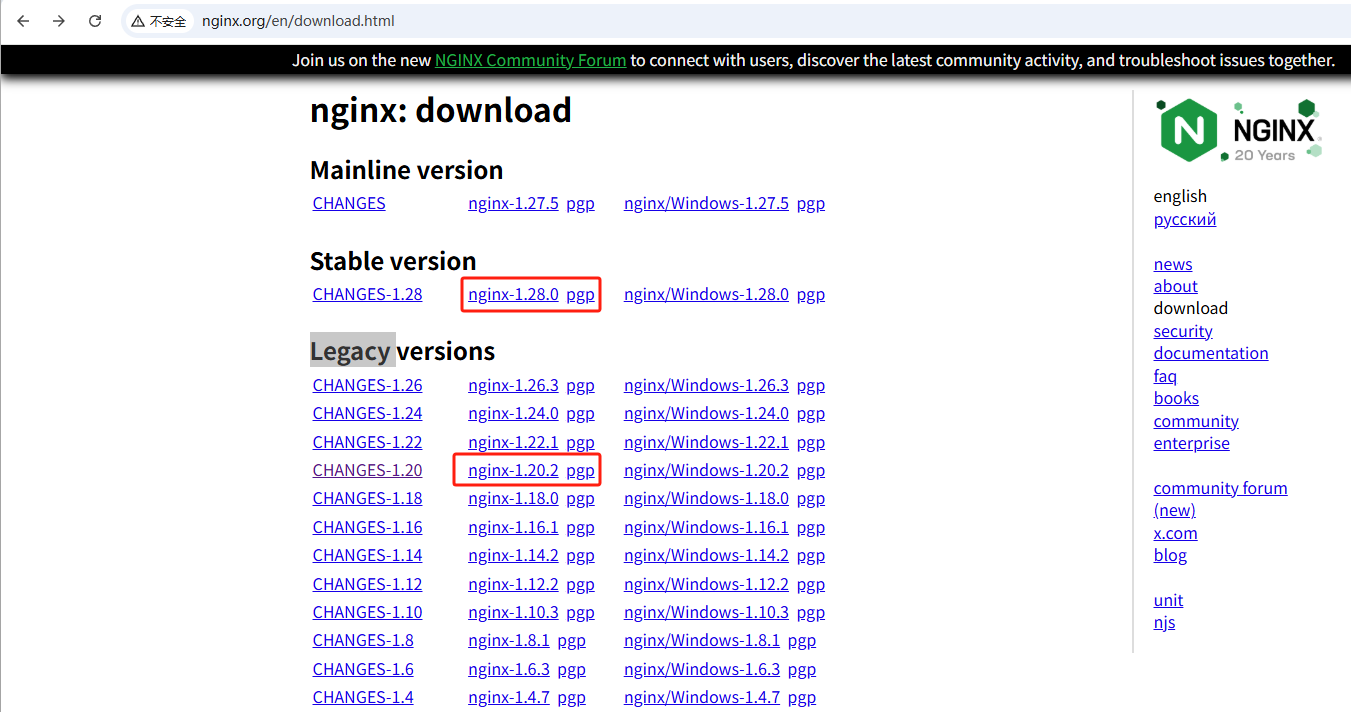1351x712 pixels.
Task: Open the enterprise sidebar link
Action: [1192, 443]
